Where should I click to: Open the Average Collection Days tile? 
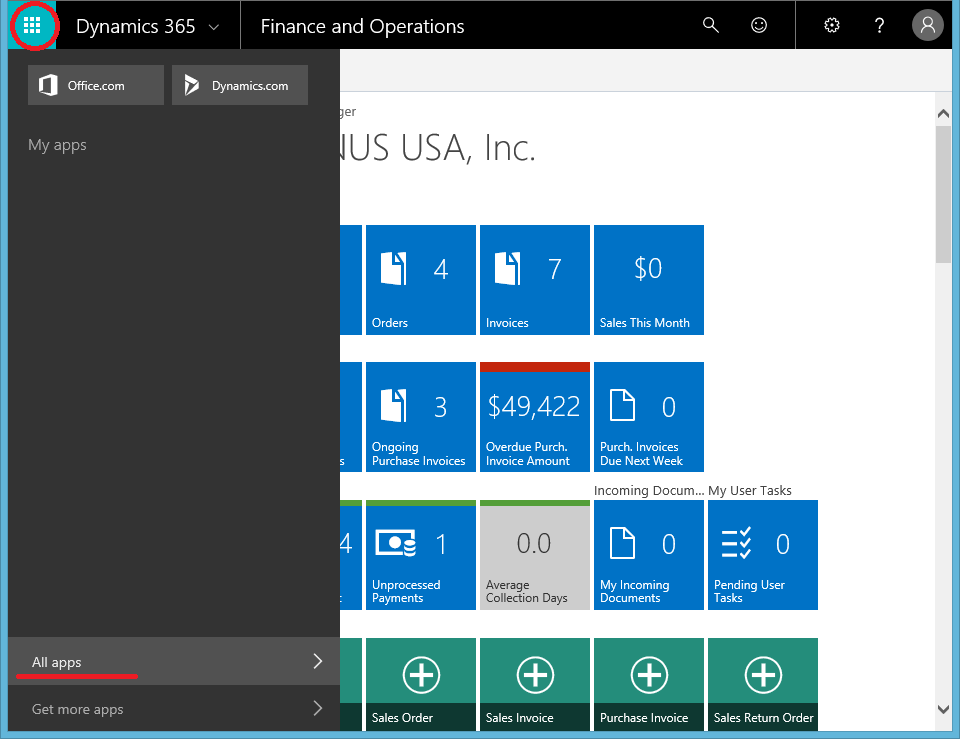534,555
